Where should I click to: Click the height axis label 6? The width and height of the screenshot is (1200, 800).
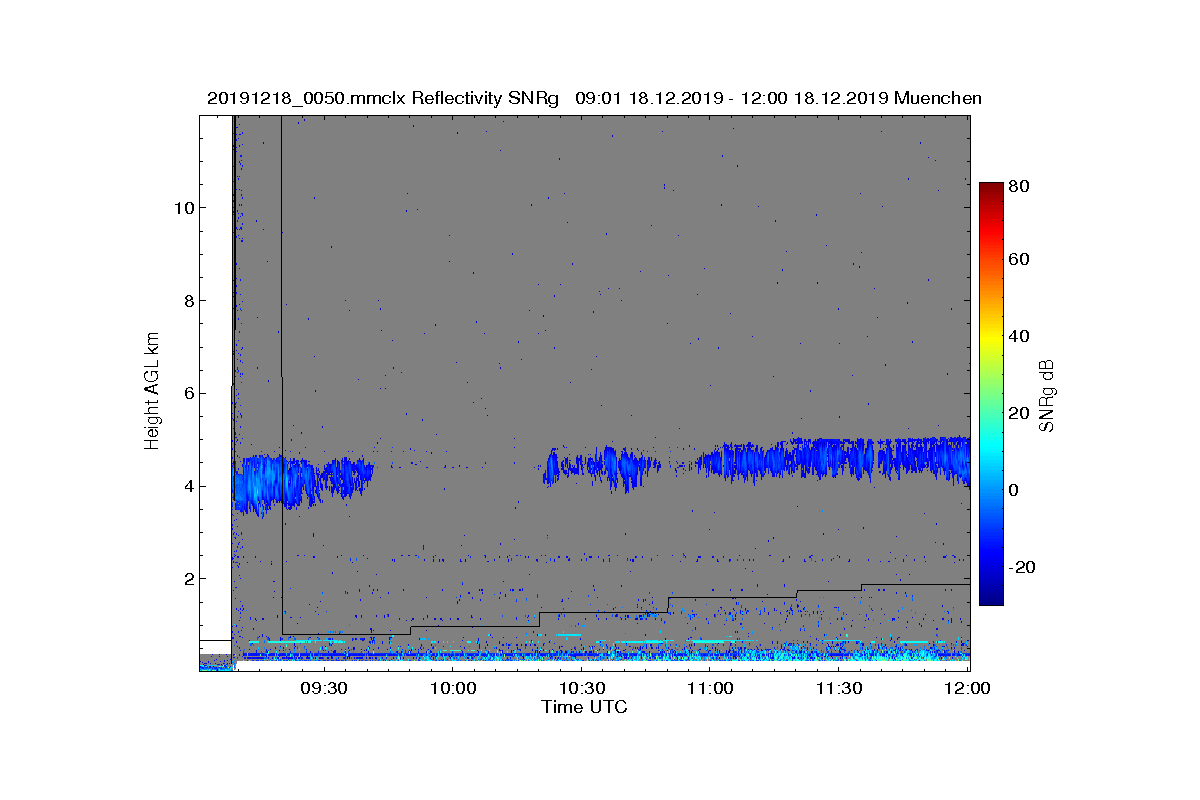(188, 394)
